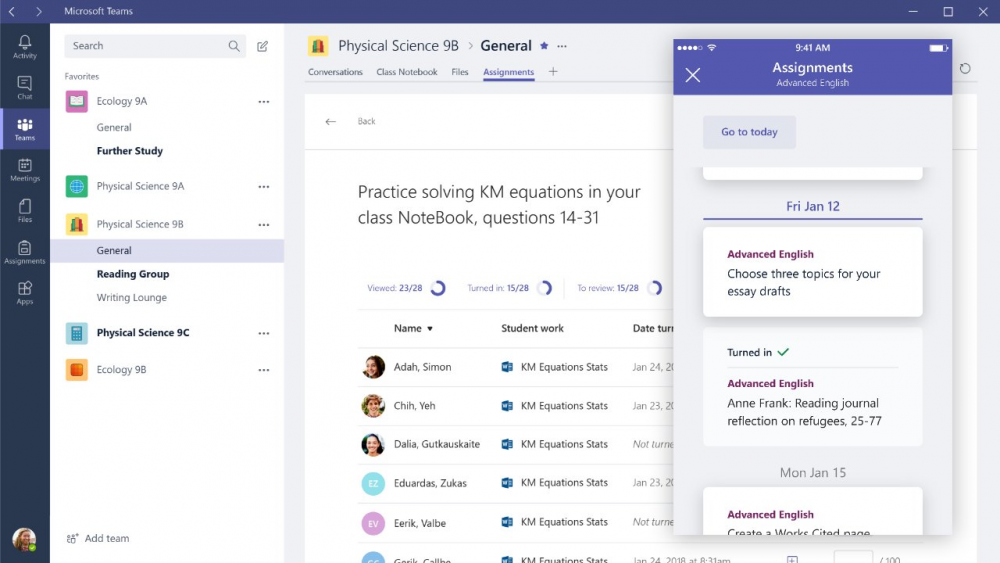Switch to the Class Notebook tab
Viewport: 1000px width, 563px height.
[407, 72]
